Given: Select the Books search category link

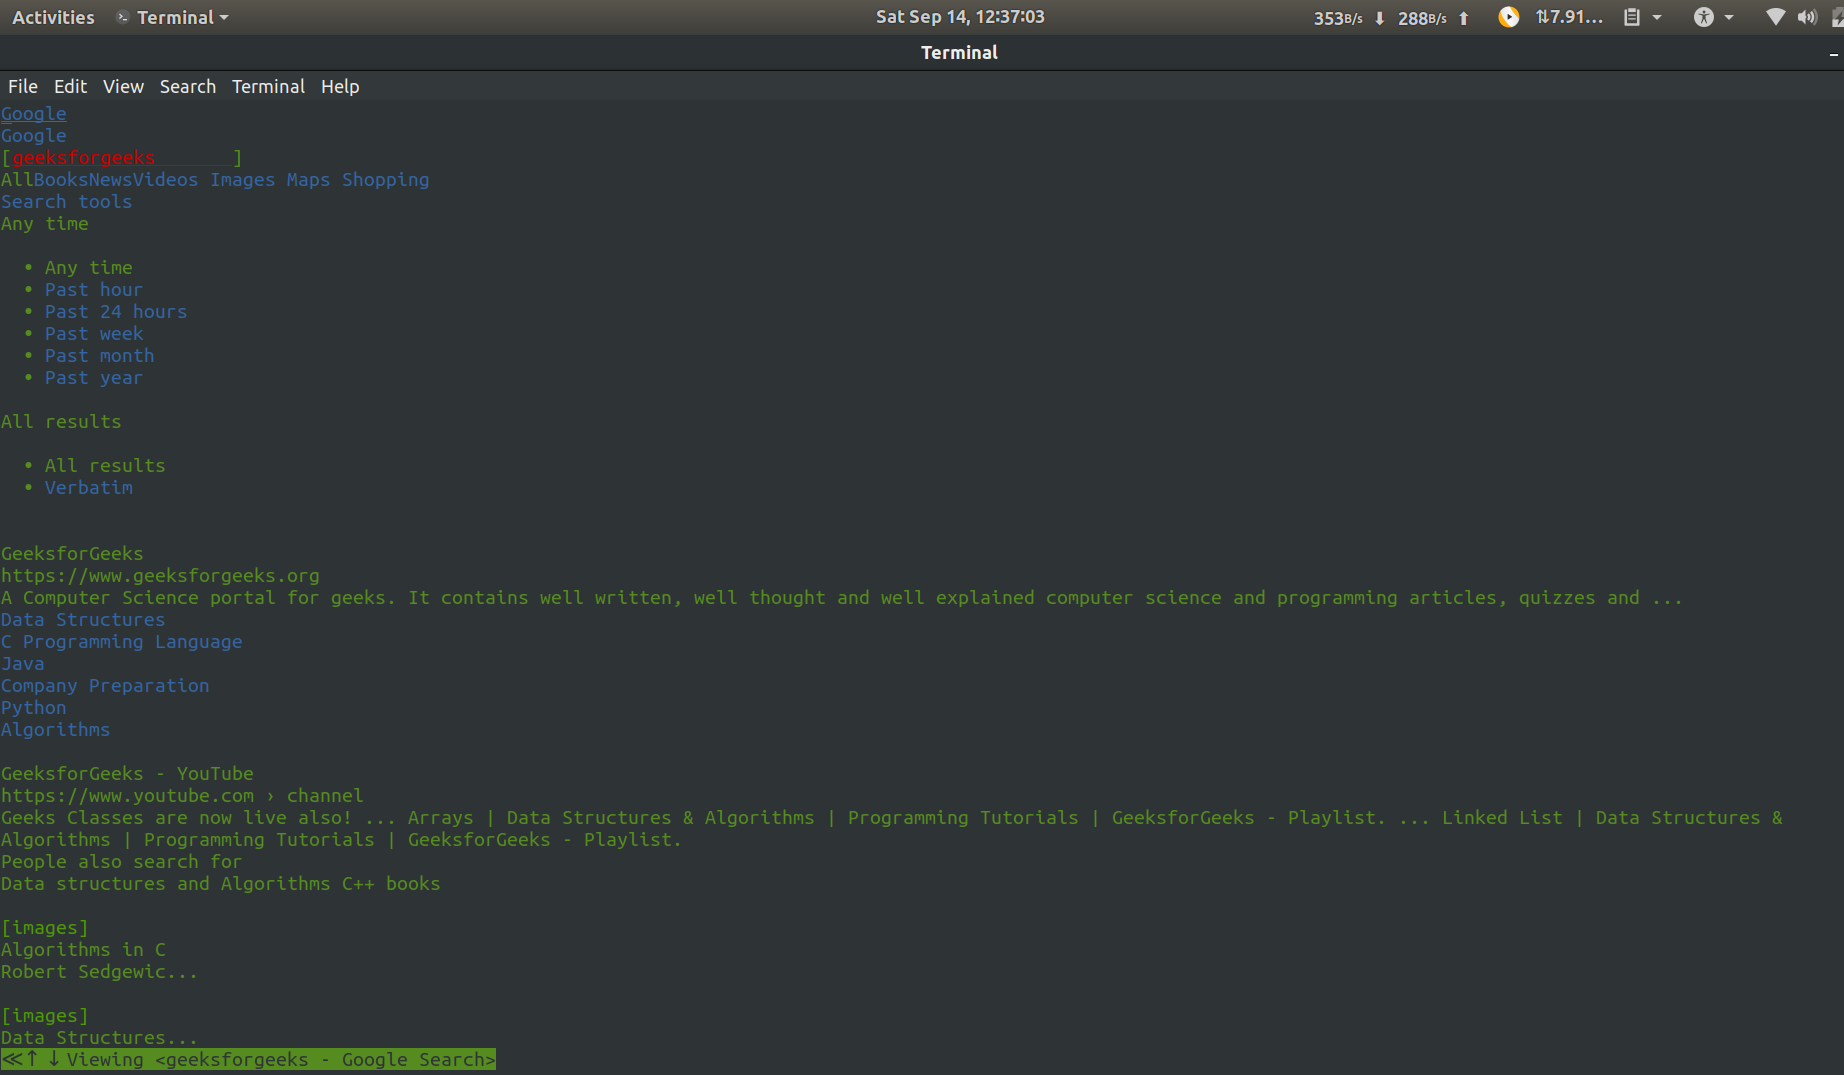Looking at the screenshot, I should (x=61, y=180).
